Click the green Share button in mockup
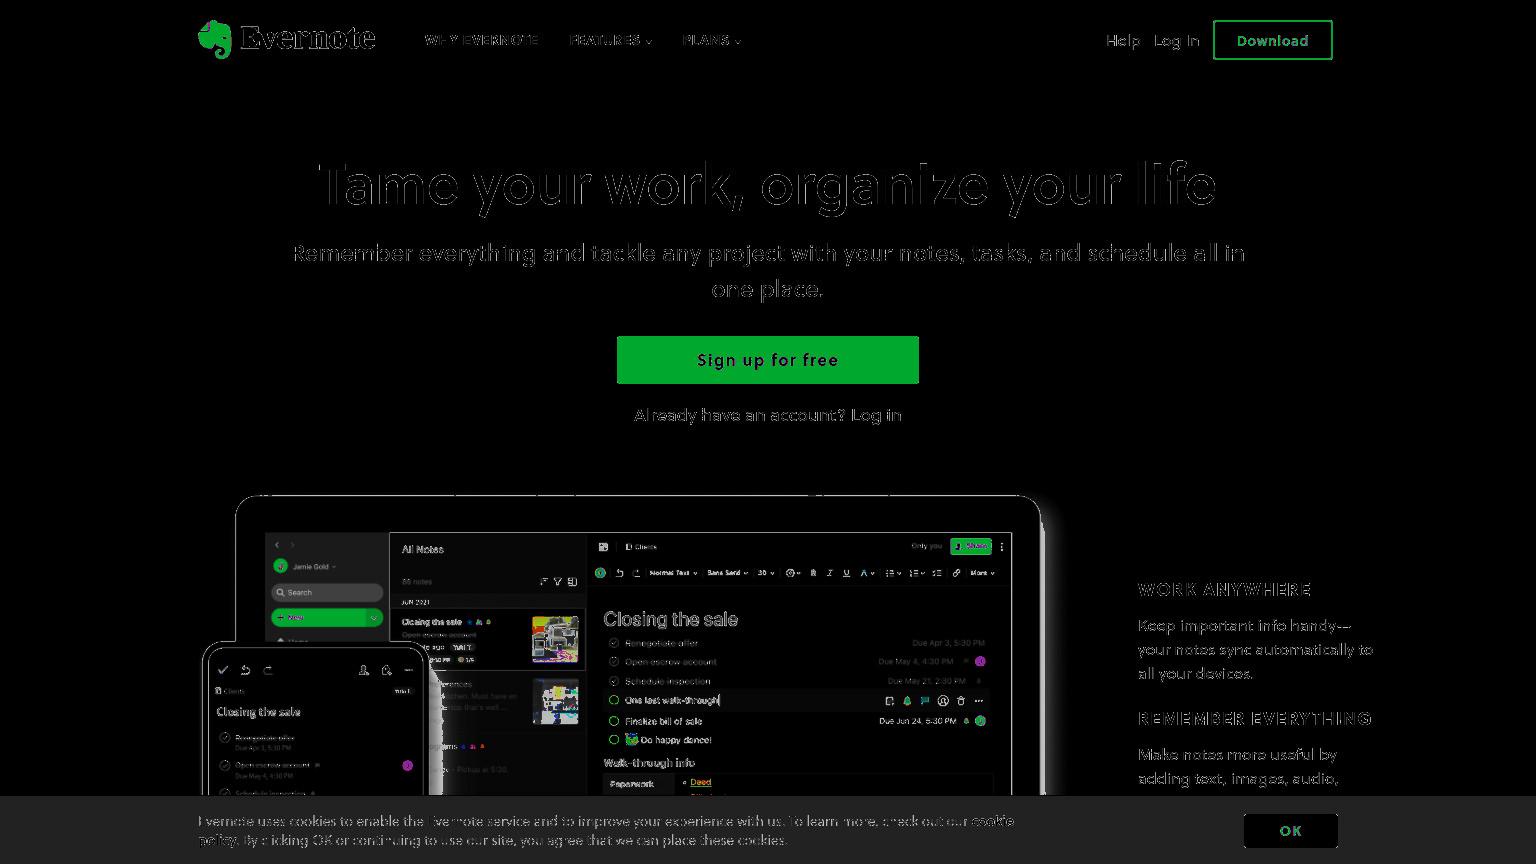Image resolution: width=1536 pixels, height=864 pixels. 971,546
